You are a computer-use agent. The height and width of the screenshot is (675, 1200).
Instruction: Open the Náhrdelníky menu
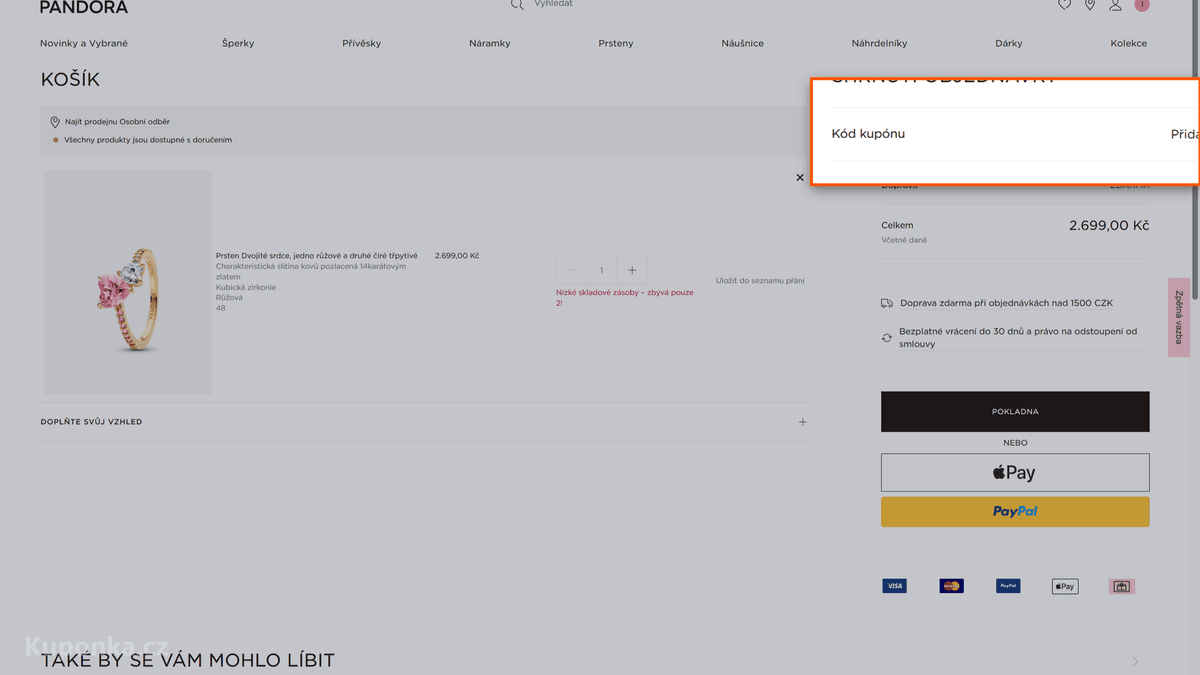(x=879, y=43)
